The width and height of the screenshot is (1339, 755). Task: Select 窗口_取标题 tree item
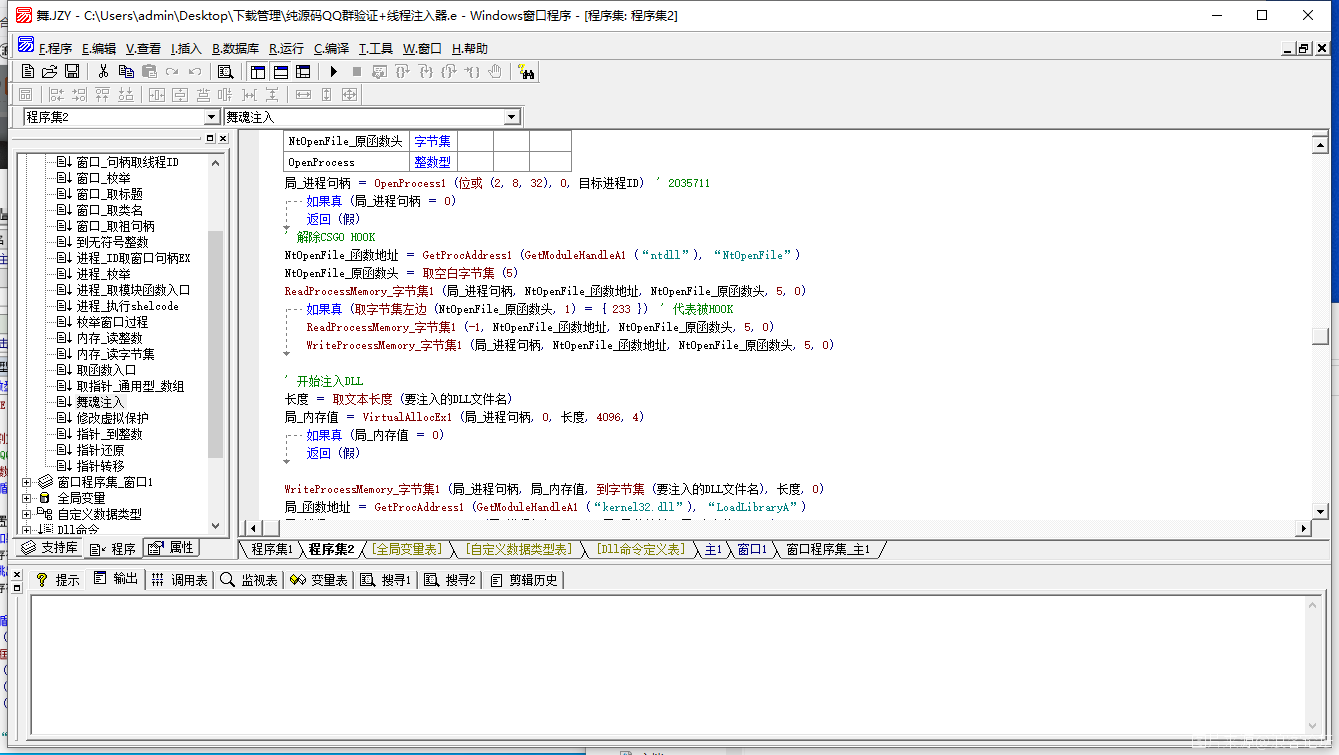[x=109, y=194]
